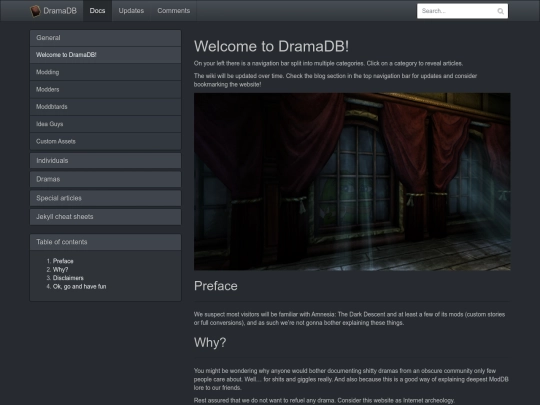Expand the Jekyll cheat sheets category
This screenshot has width=540, height=405.
click(105, 217)
